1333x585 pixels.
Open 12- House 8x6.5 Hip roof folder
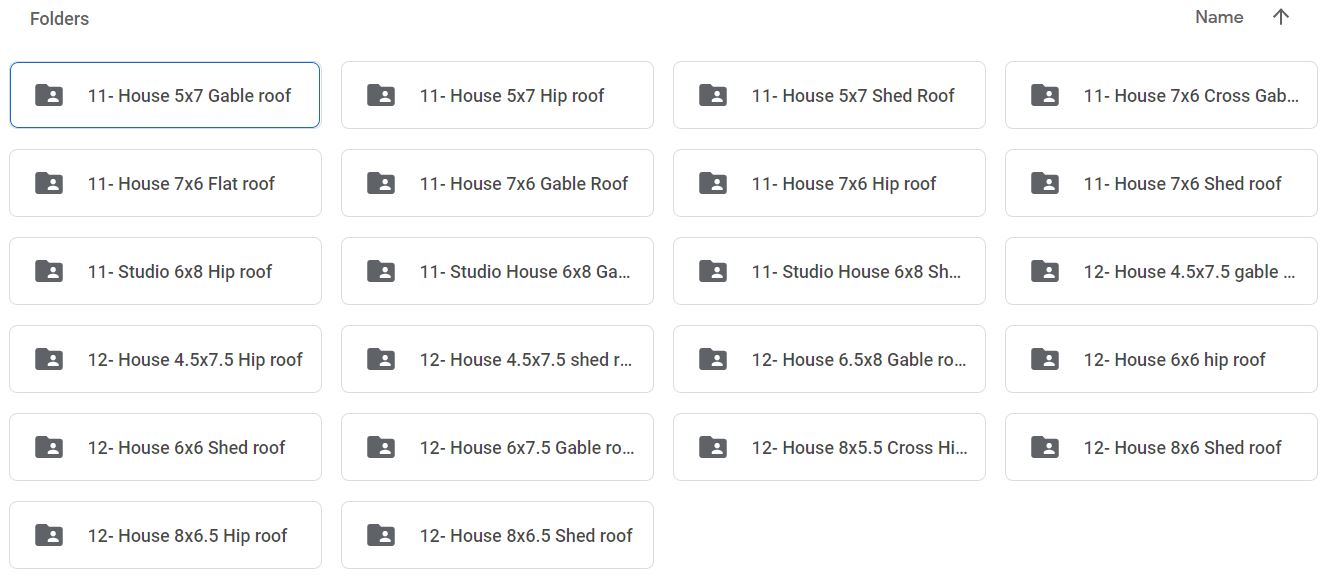[165, 535]
